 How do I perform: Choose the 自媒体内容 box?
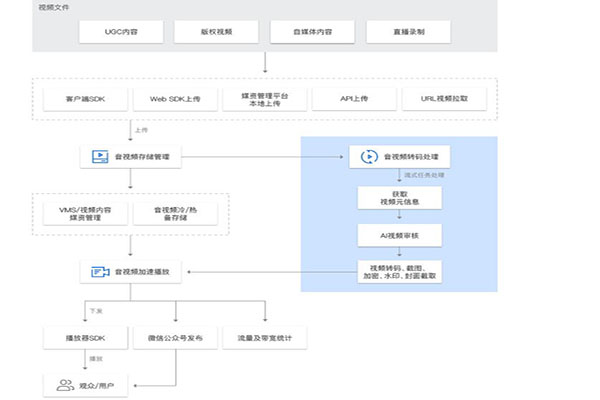point(313,32)
